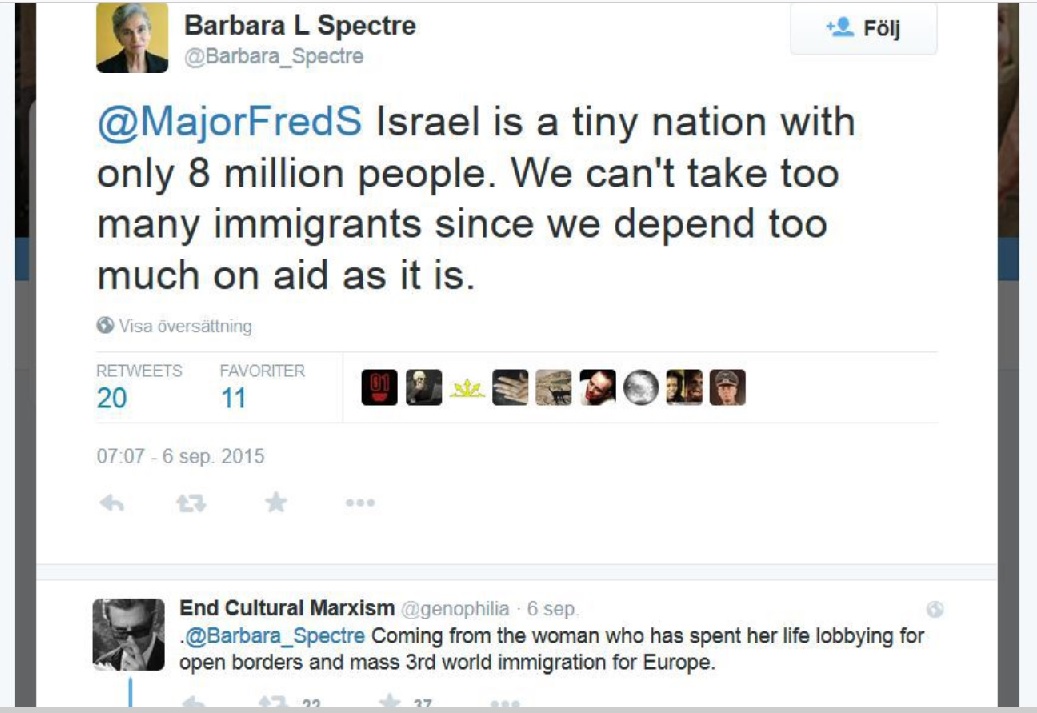Viewport: 1037px width, 713px height.
Task: Click the last liker avatar in the row
Action: point(728,388)
